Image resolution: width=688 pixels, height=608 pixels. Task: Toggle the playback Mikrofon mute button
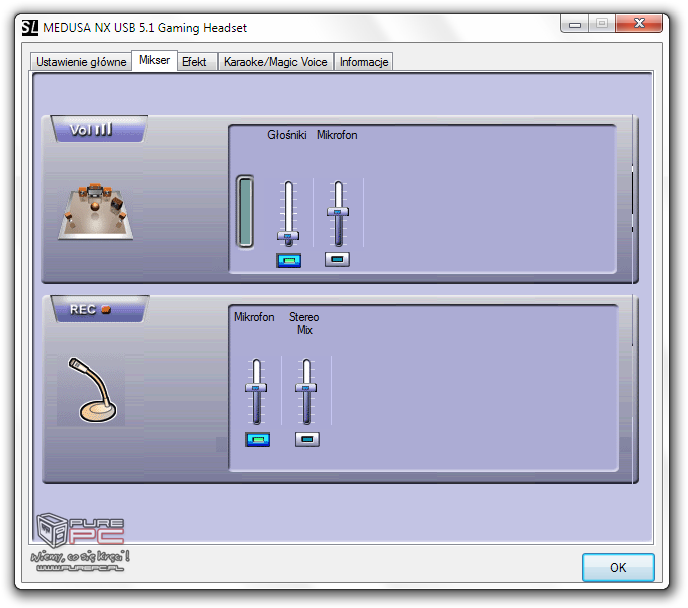tap(337, 259)
